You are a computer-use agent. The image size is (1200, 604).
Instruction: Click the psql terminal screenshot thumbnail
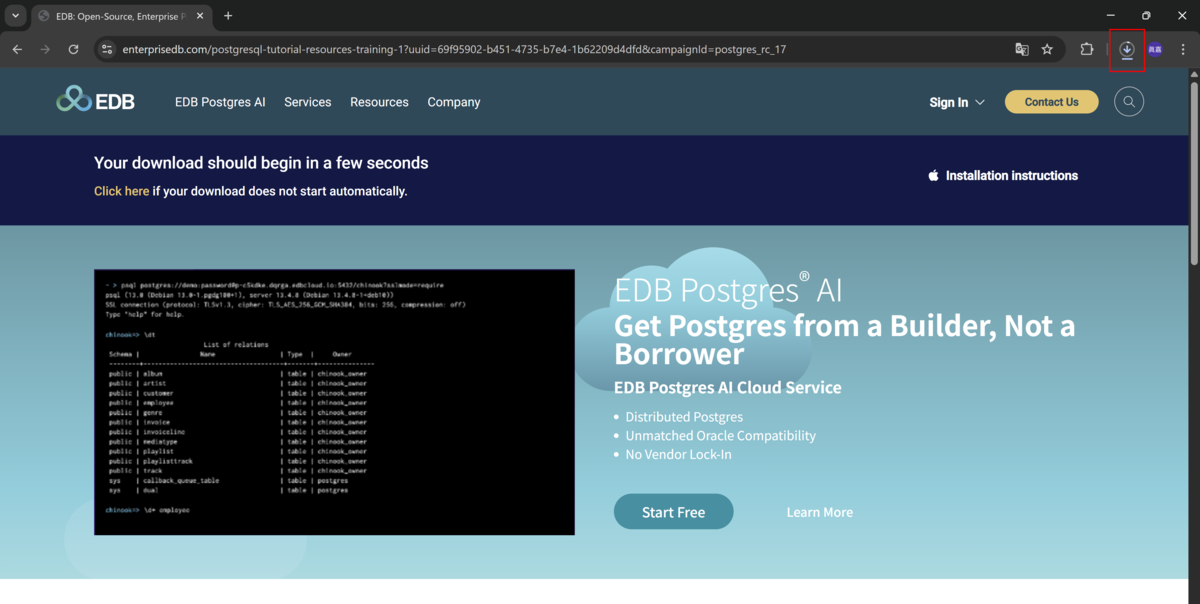point(334,401)
